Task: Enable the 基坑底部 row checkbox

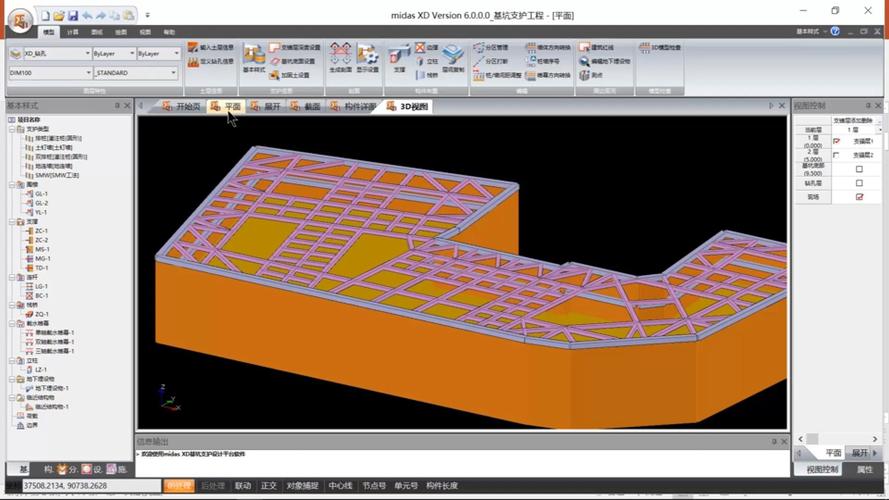Action: [x=859, y=169]
